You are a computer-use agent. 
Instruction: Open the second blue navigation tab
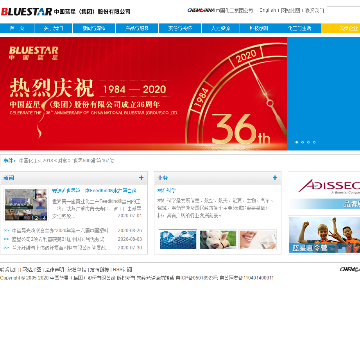[53, 28]
